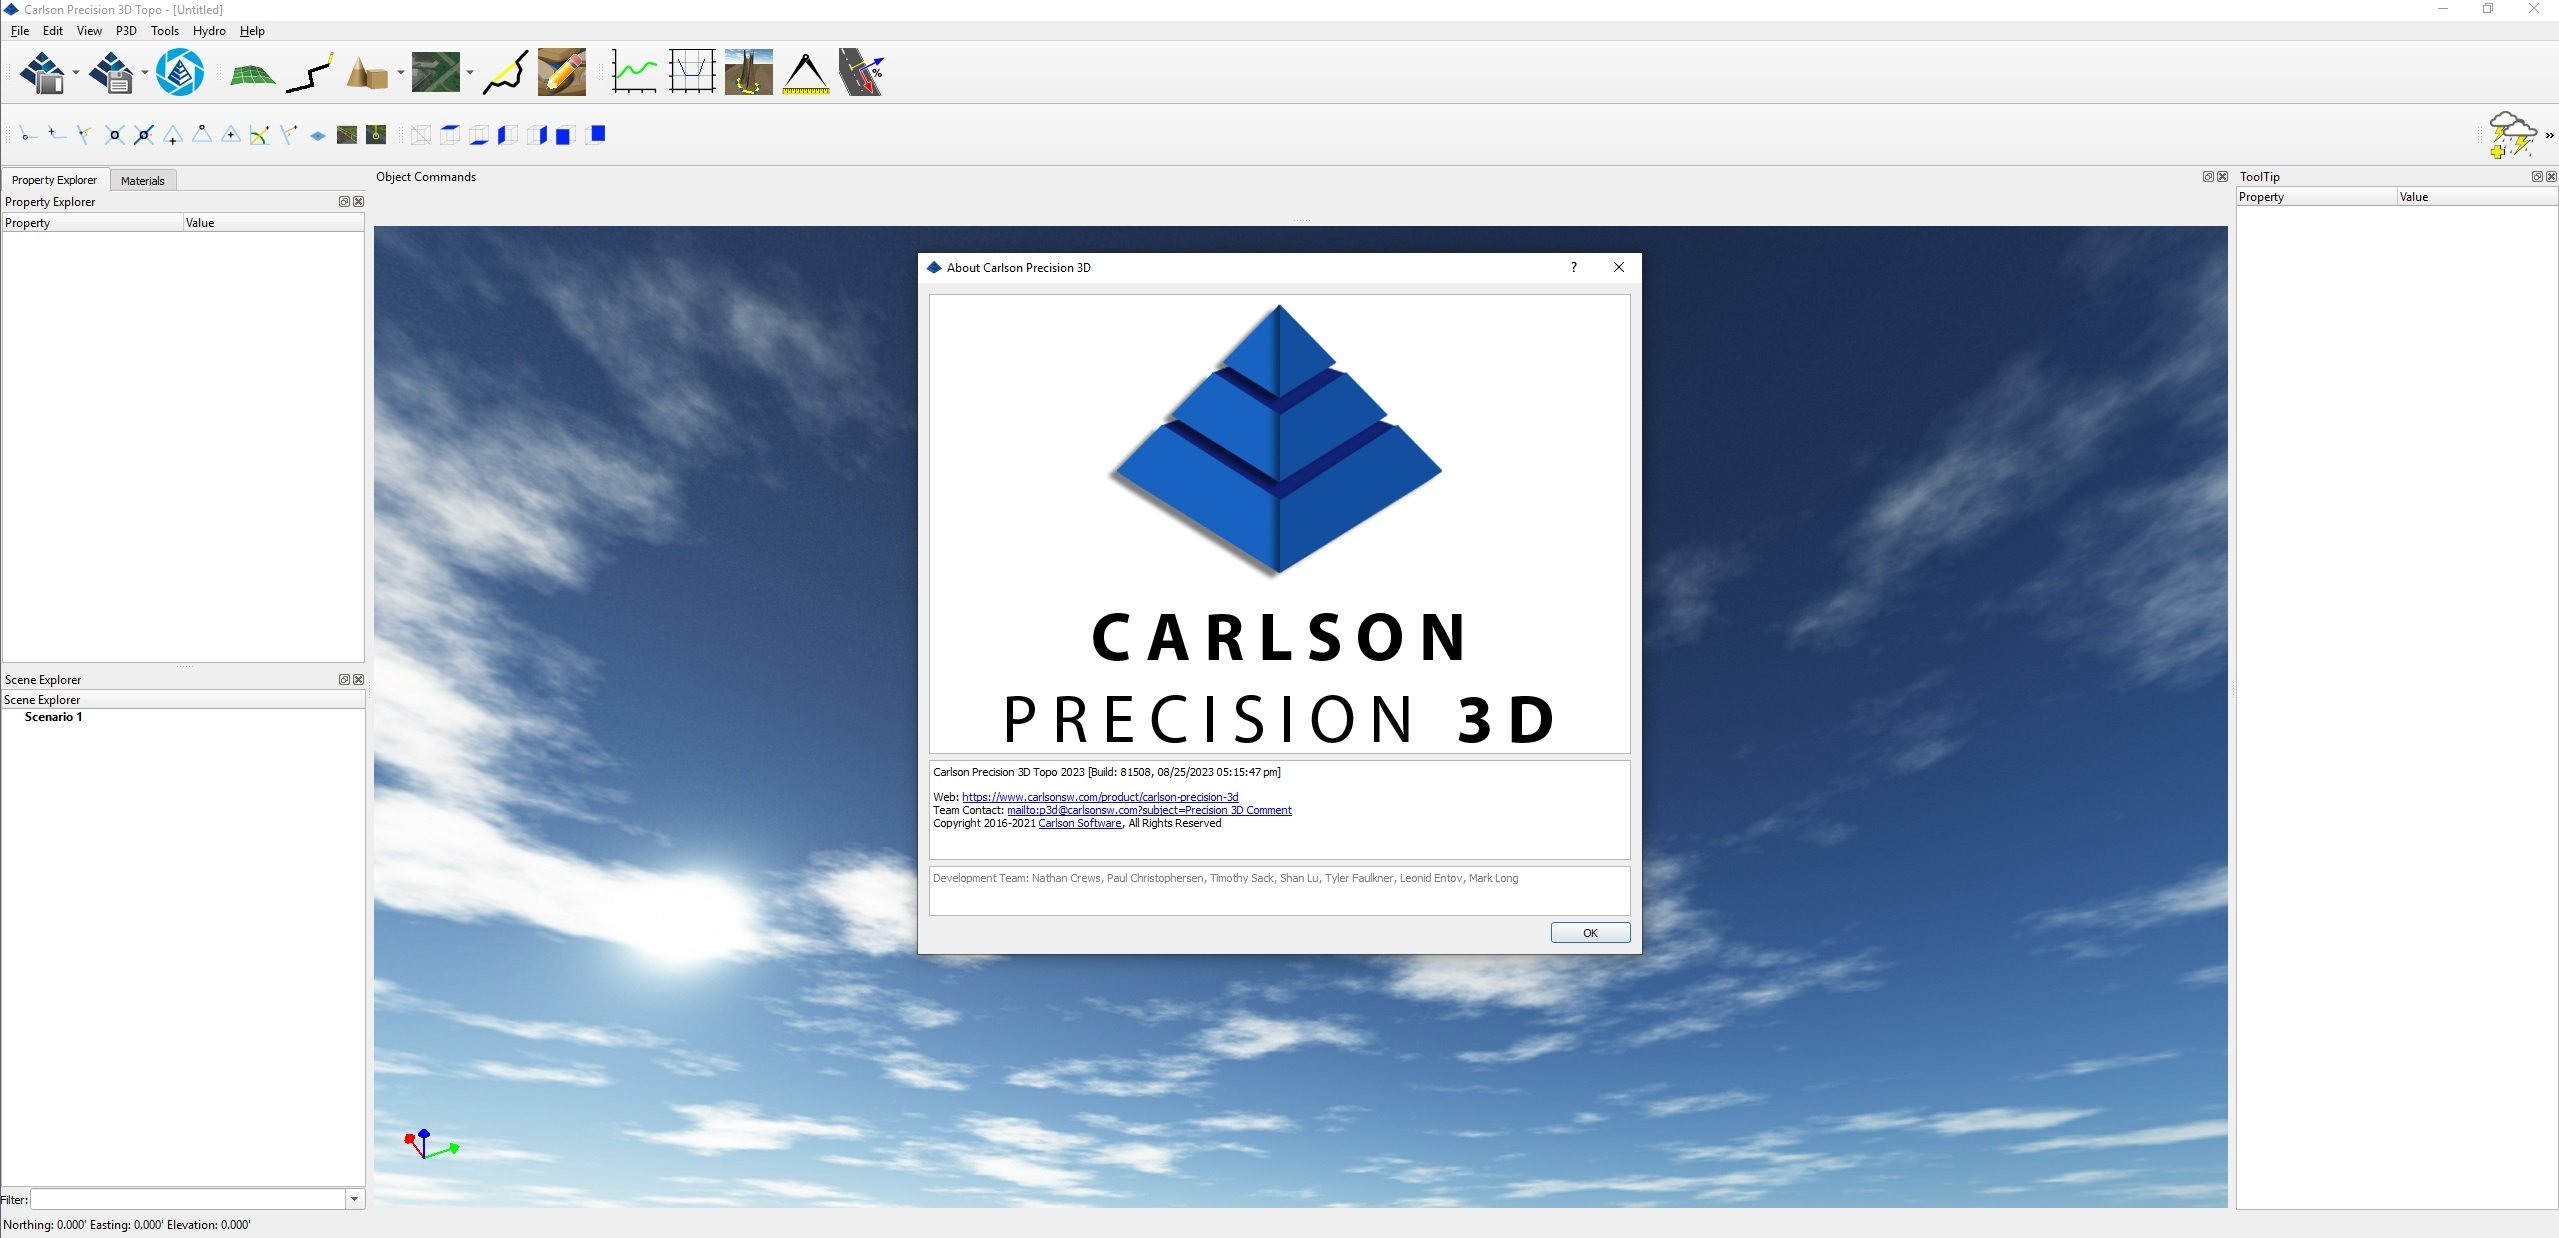Close the About Carlson Precision 3D dialog
Viewport: 2559px width, 1238px height.
coord(1619,267)
